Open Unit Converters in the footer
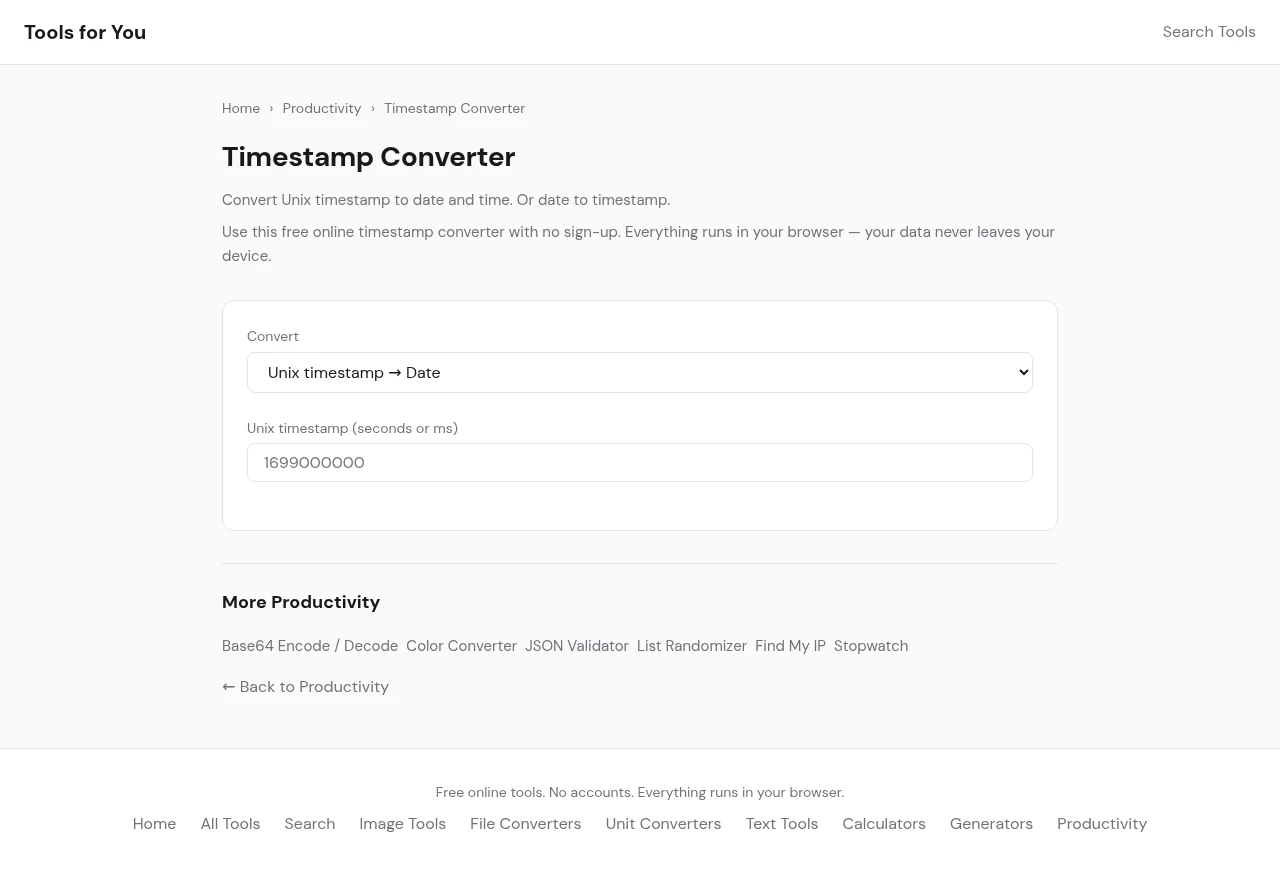This screenshot has height=869, width=1280. [x=663, y=824]
